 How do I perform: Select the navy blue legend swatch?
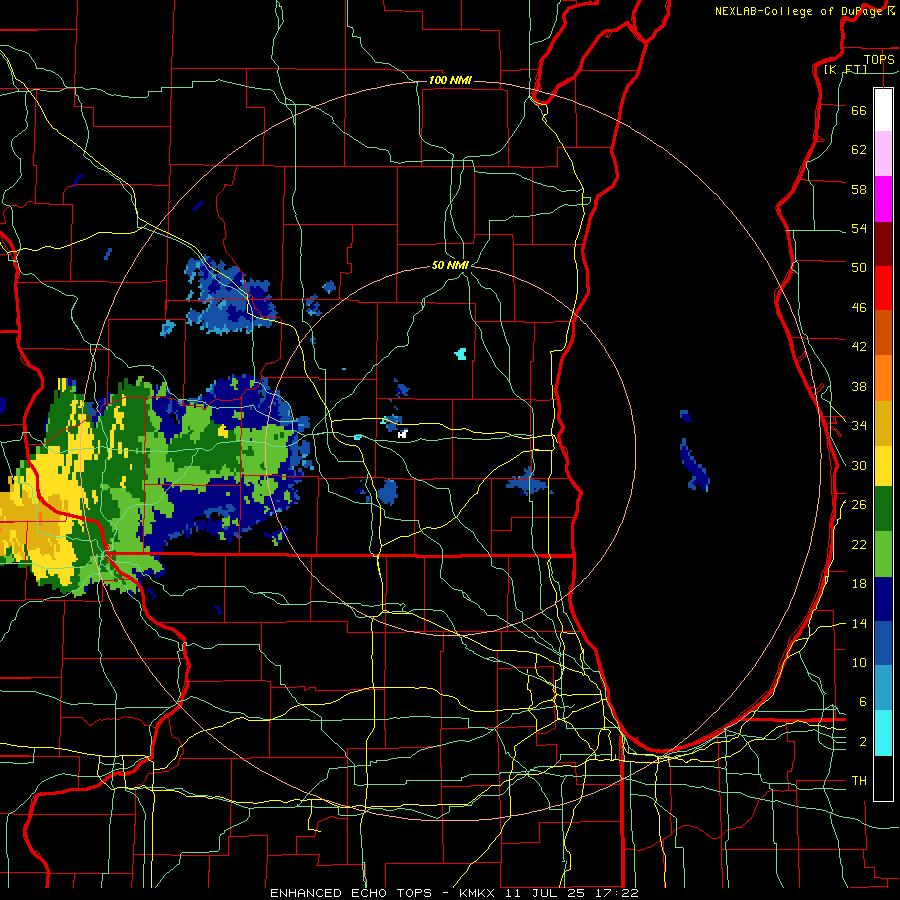[883, 599]
